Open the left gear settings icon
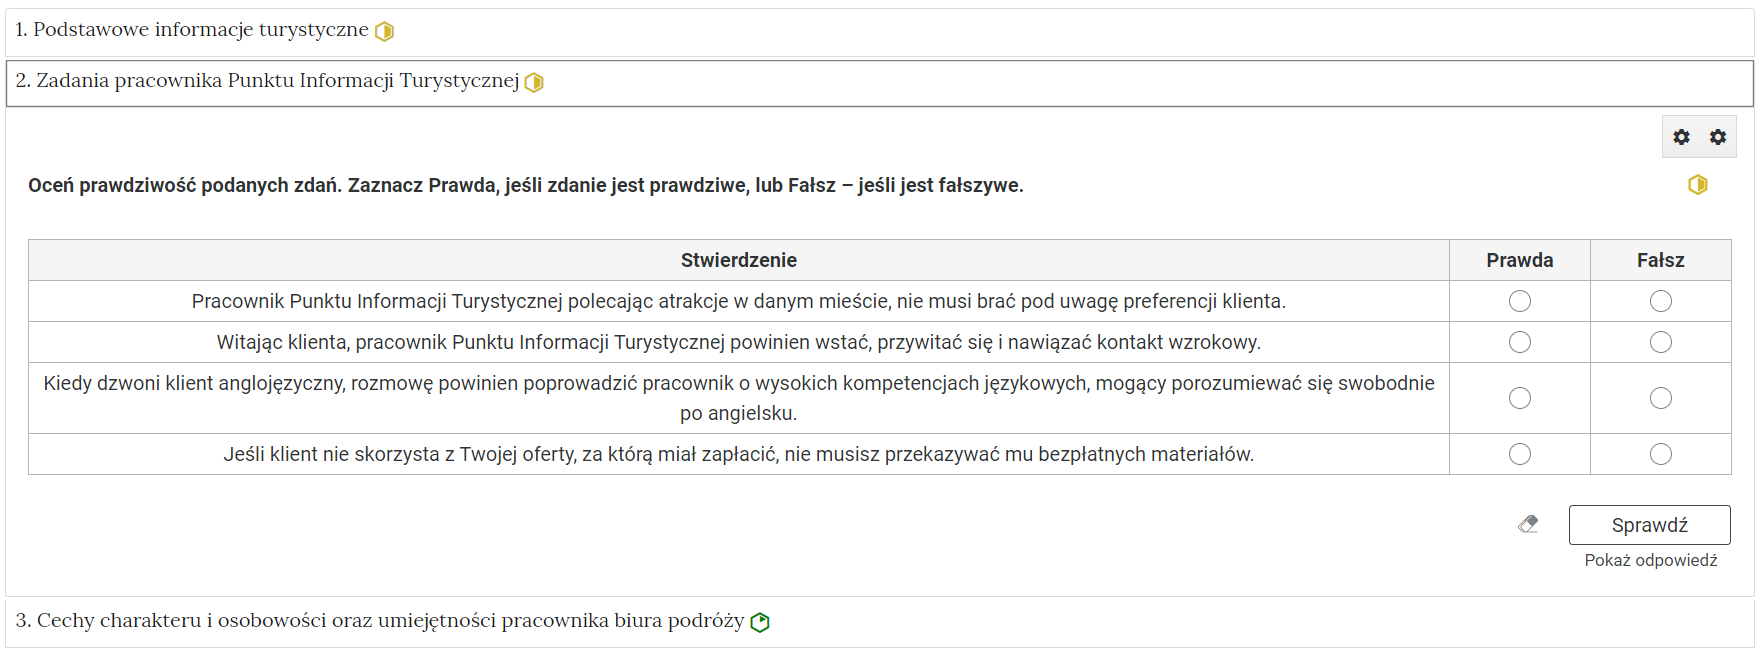The height and width of the screenshot is (651, 1762). (1683, 137)
